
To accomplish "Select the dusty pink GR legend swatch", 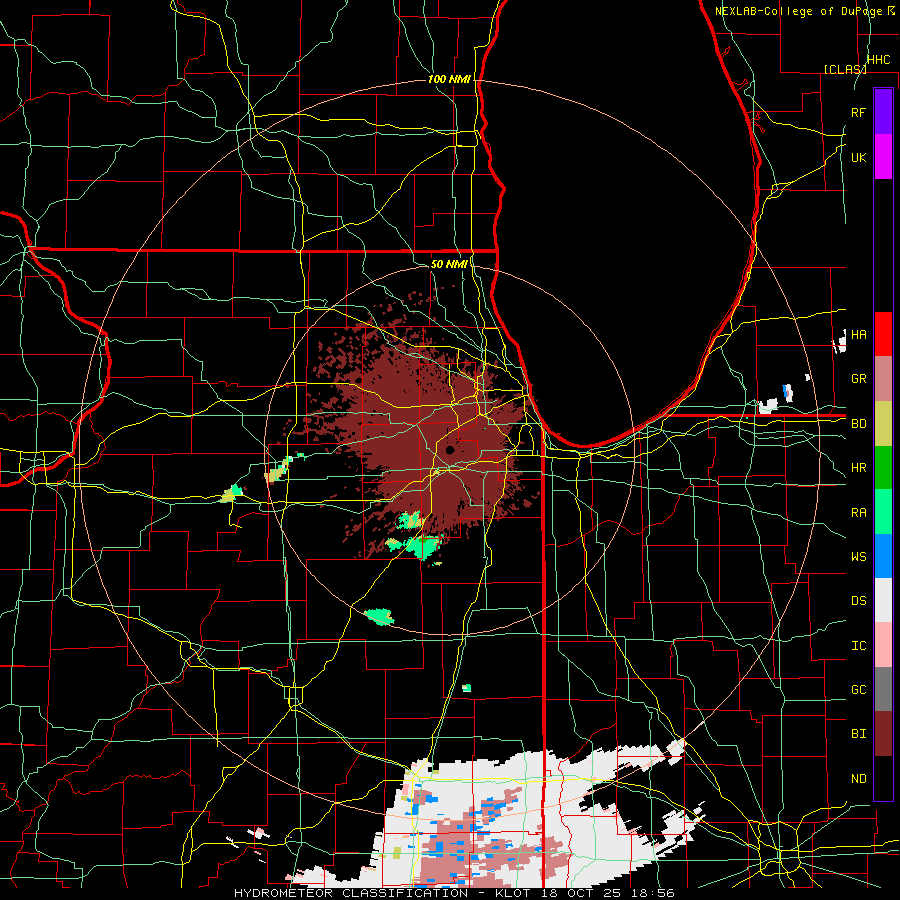I will pyautogui.click(x=883, y=379).
